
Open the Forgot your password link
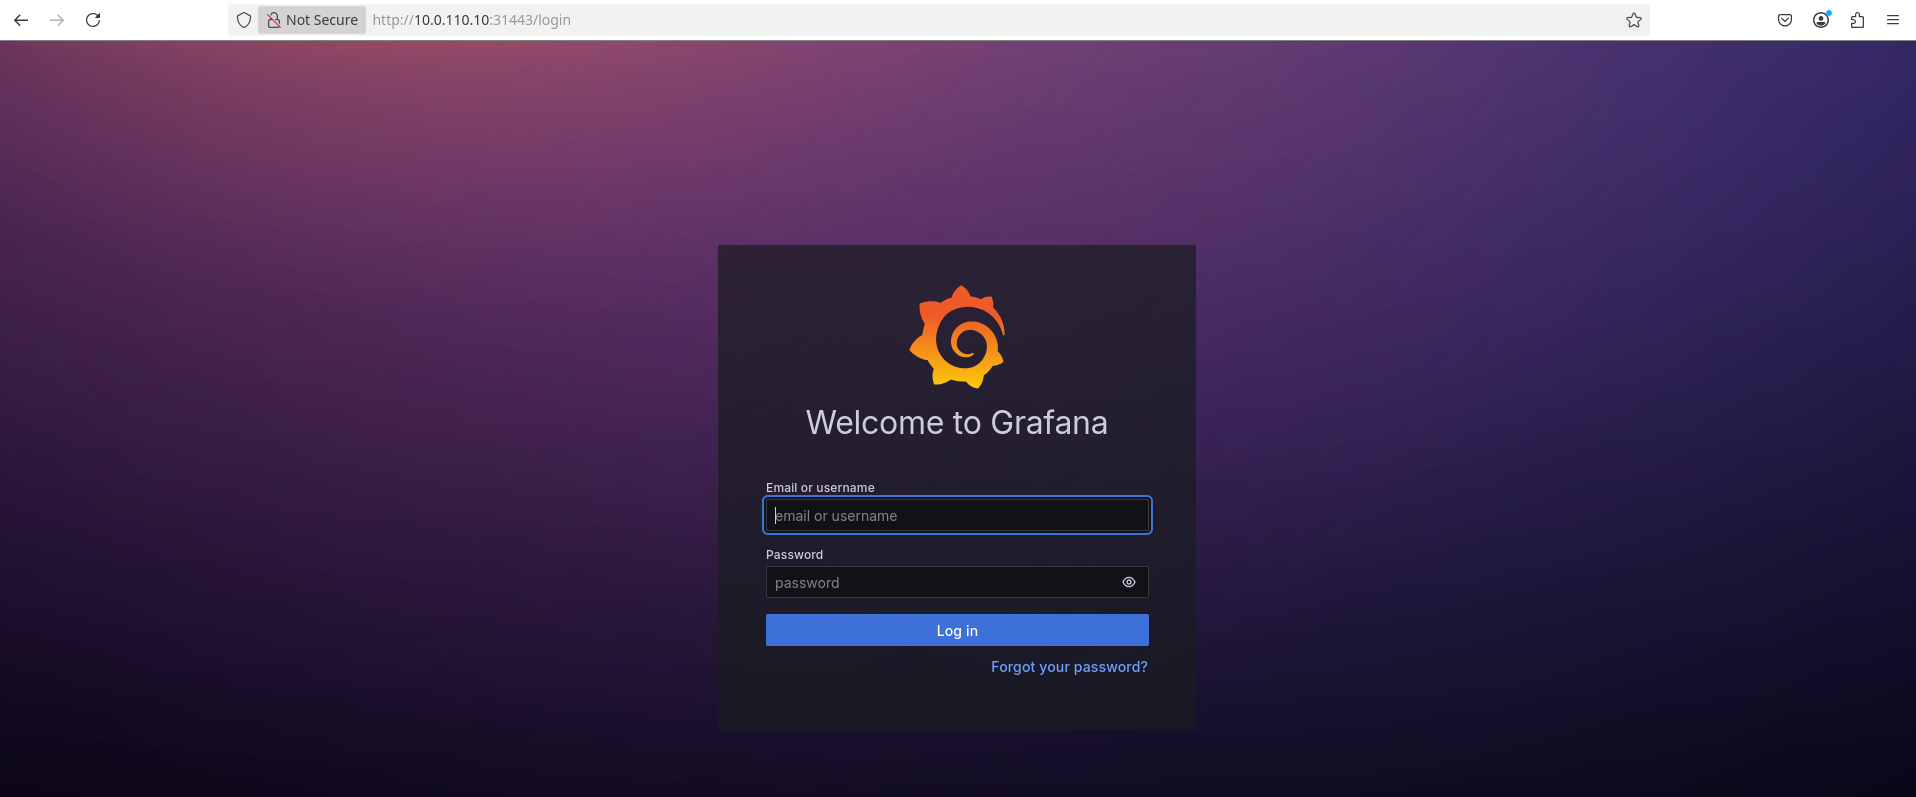coord(1069,667)
